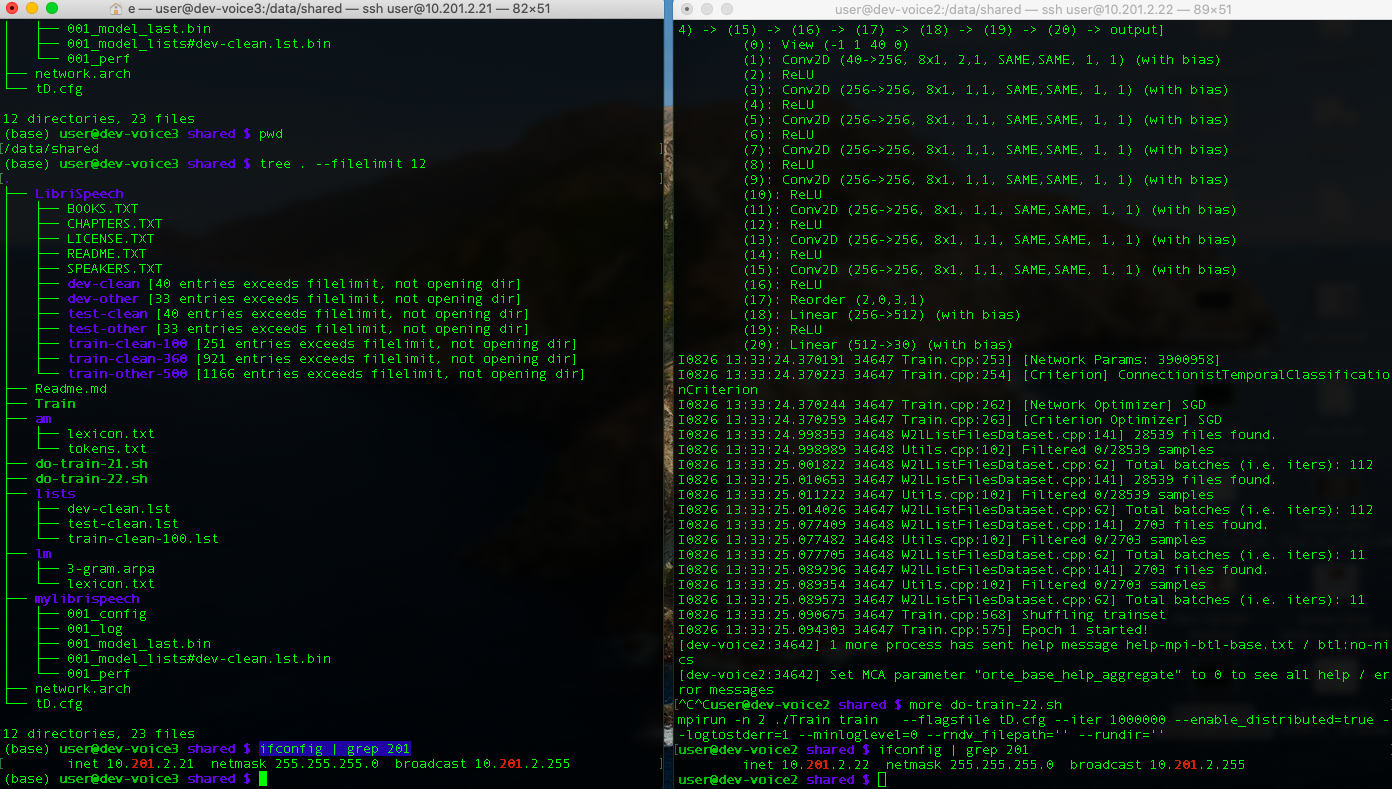This screenshot has width=1392, height=789.
Task: Zoom the dev-voice3 terminal with green button
Action: point(52,8)
